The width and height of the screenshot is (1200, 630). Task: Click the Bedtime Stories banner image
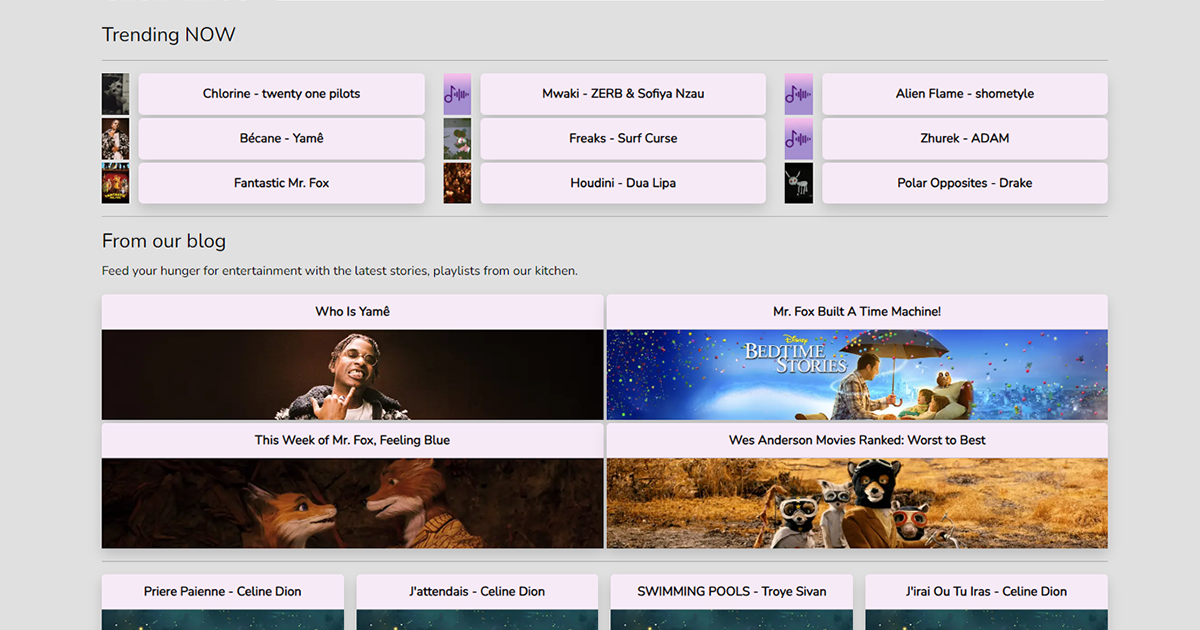[857, 375]
